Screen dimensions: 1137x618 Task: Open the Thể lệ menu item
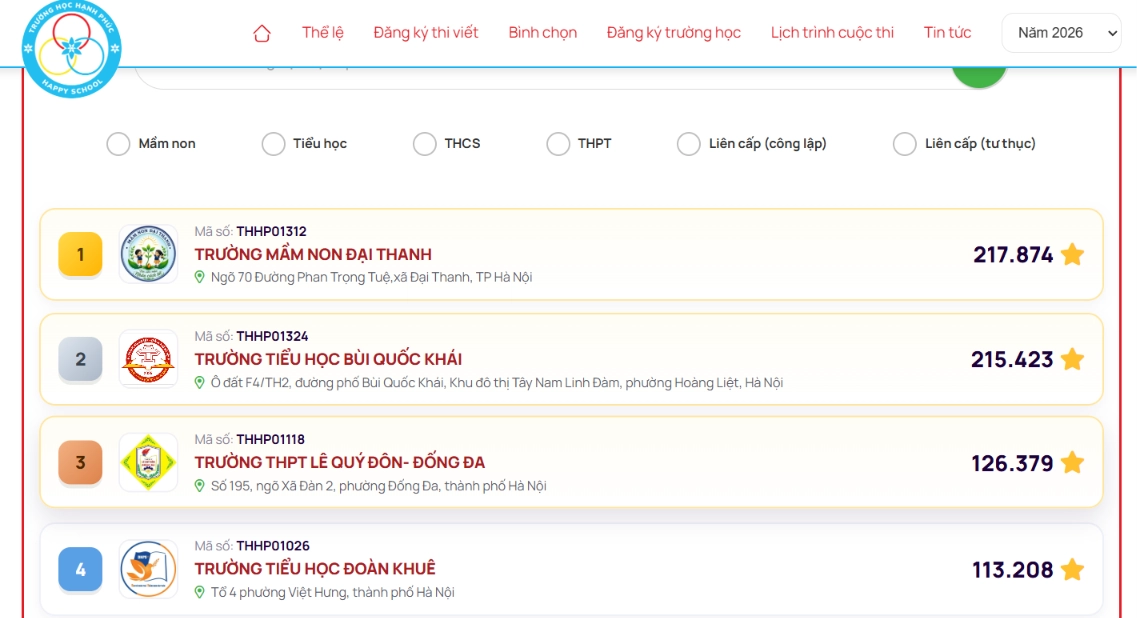[323, 33]
